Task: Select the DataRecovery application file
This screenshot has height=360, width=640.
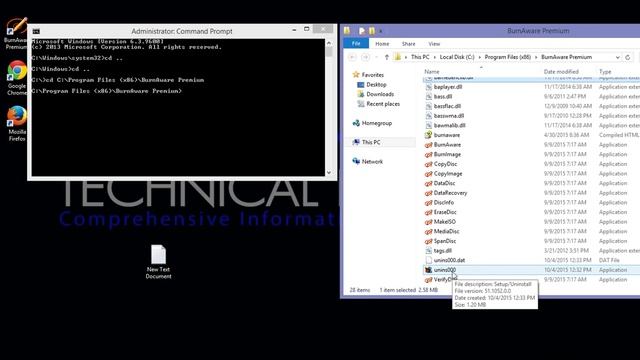Action: click(450, 193)
